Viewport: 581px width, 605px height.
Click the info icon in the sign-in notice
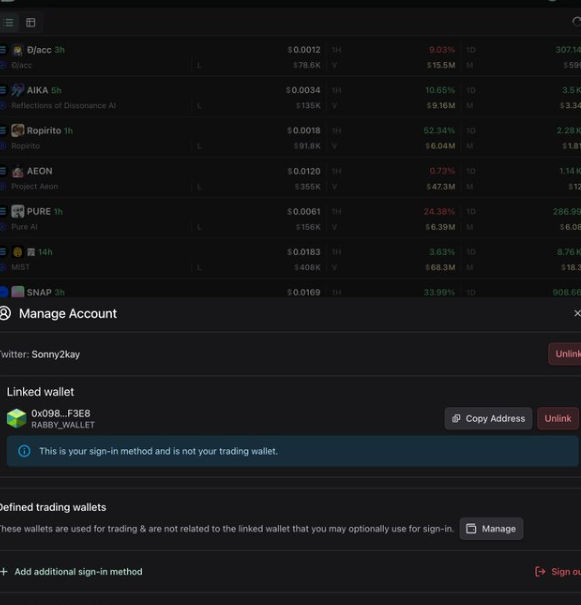24,451
